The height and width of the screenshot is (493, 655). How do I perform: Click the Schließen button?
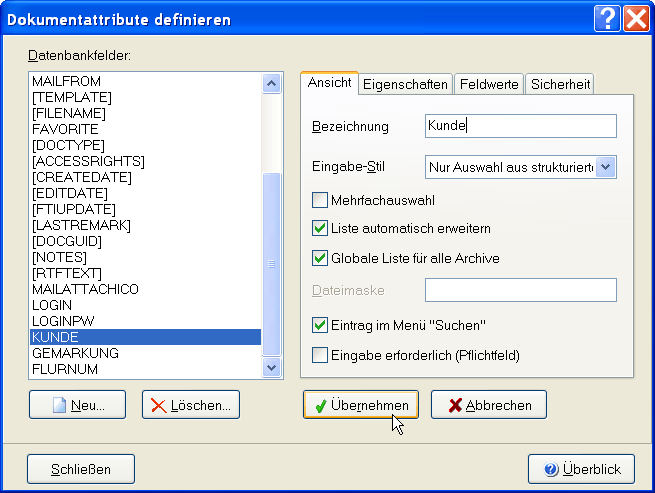coord(81,469)
